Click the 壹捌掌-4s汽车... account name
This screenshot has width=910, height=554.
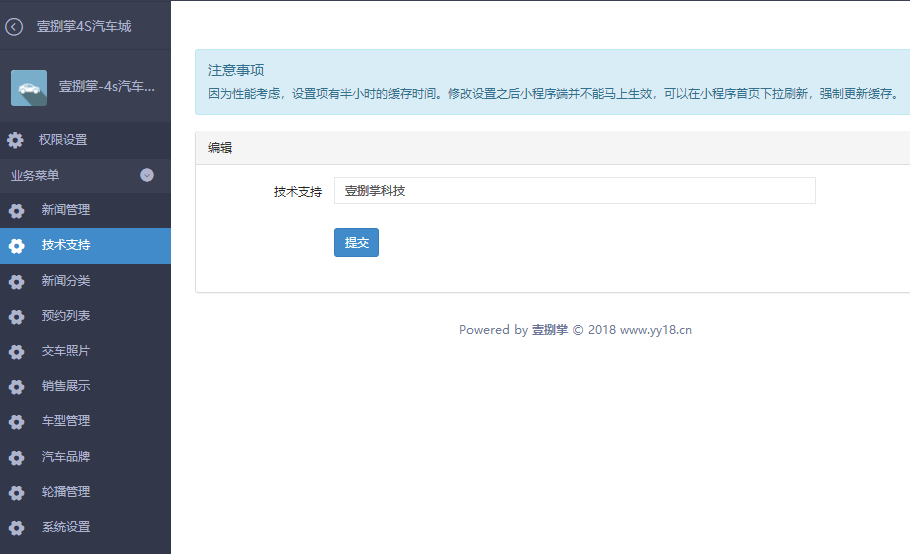click(x=107, y=86)
